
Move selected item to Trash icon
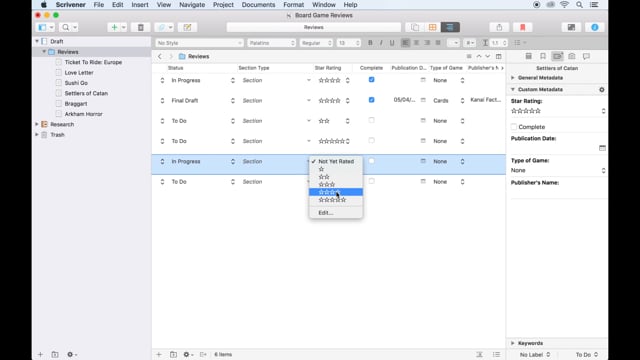click(140, 27)
